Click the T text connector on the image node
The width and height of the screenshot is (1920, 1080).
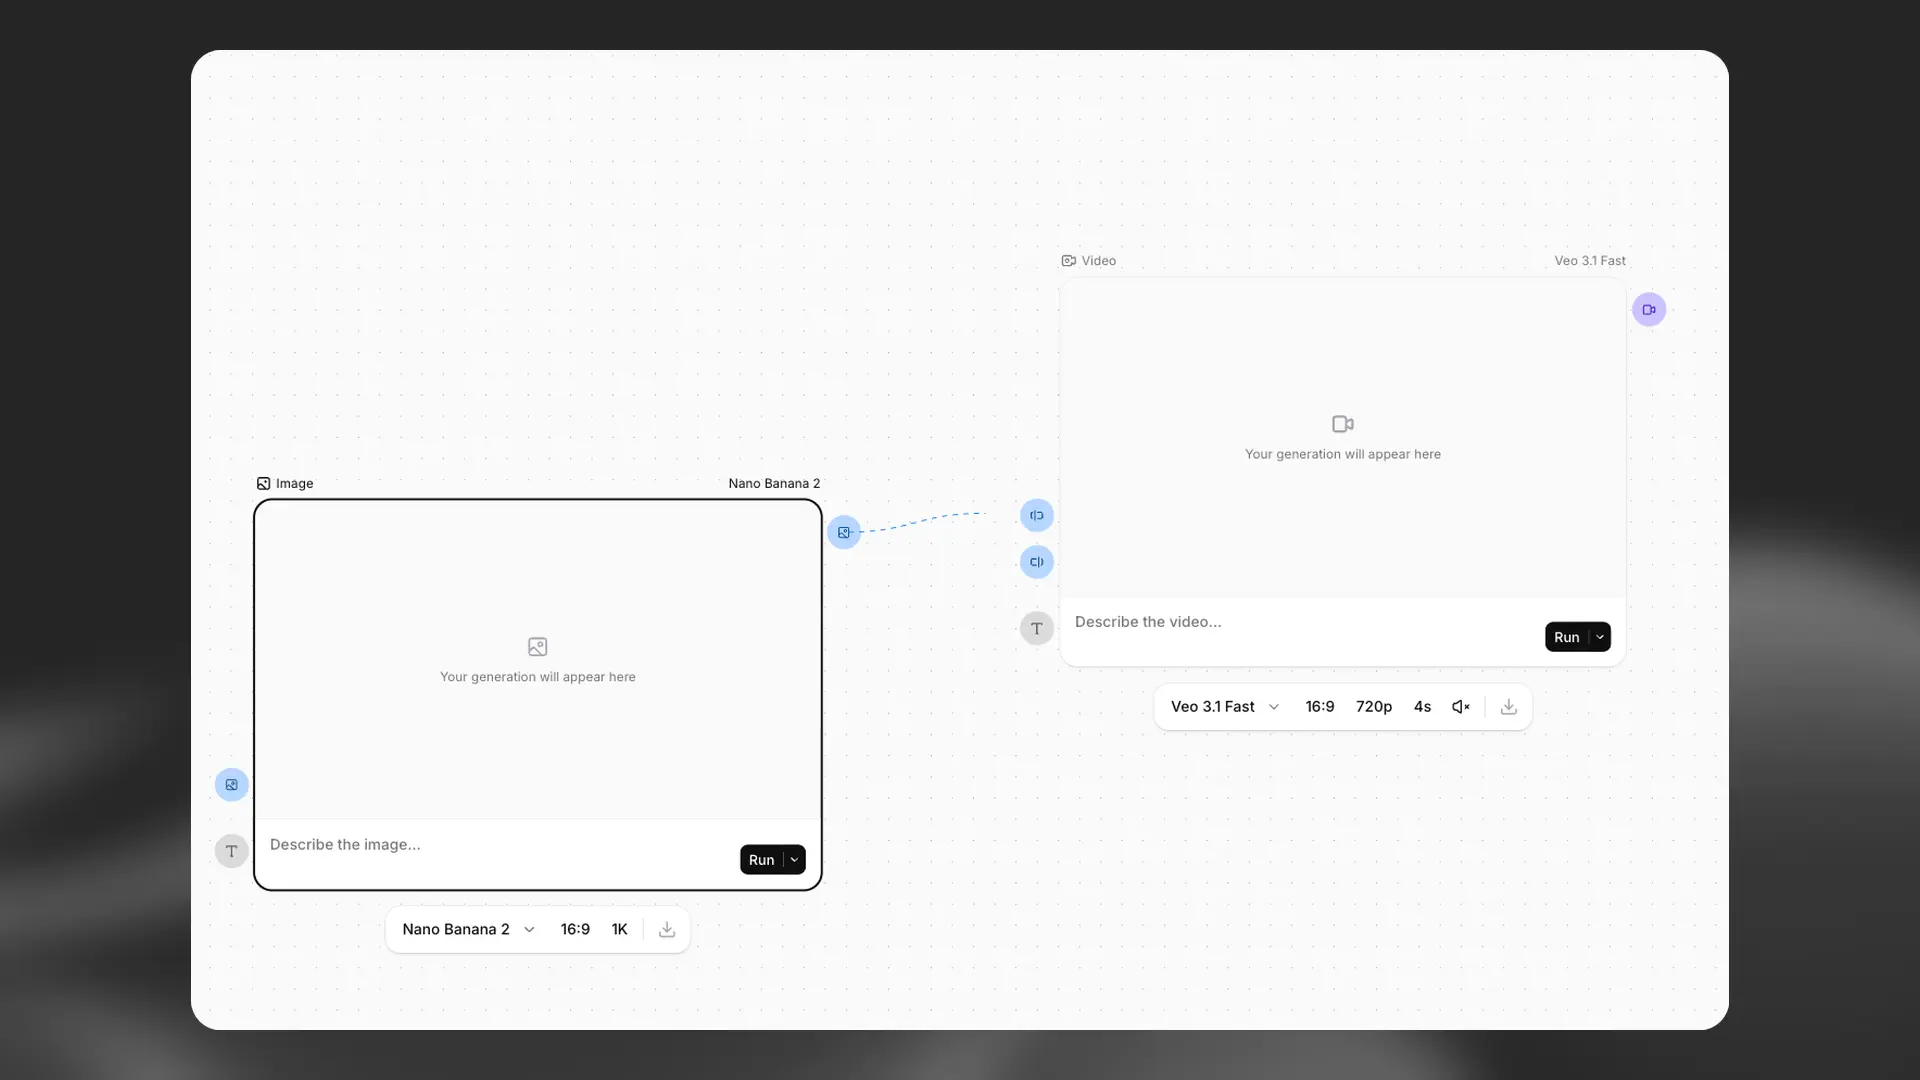coord(231,851)
